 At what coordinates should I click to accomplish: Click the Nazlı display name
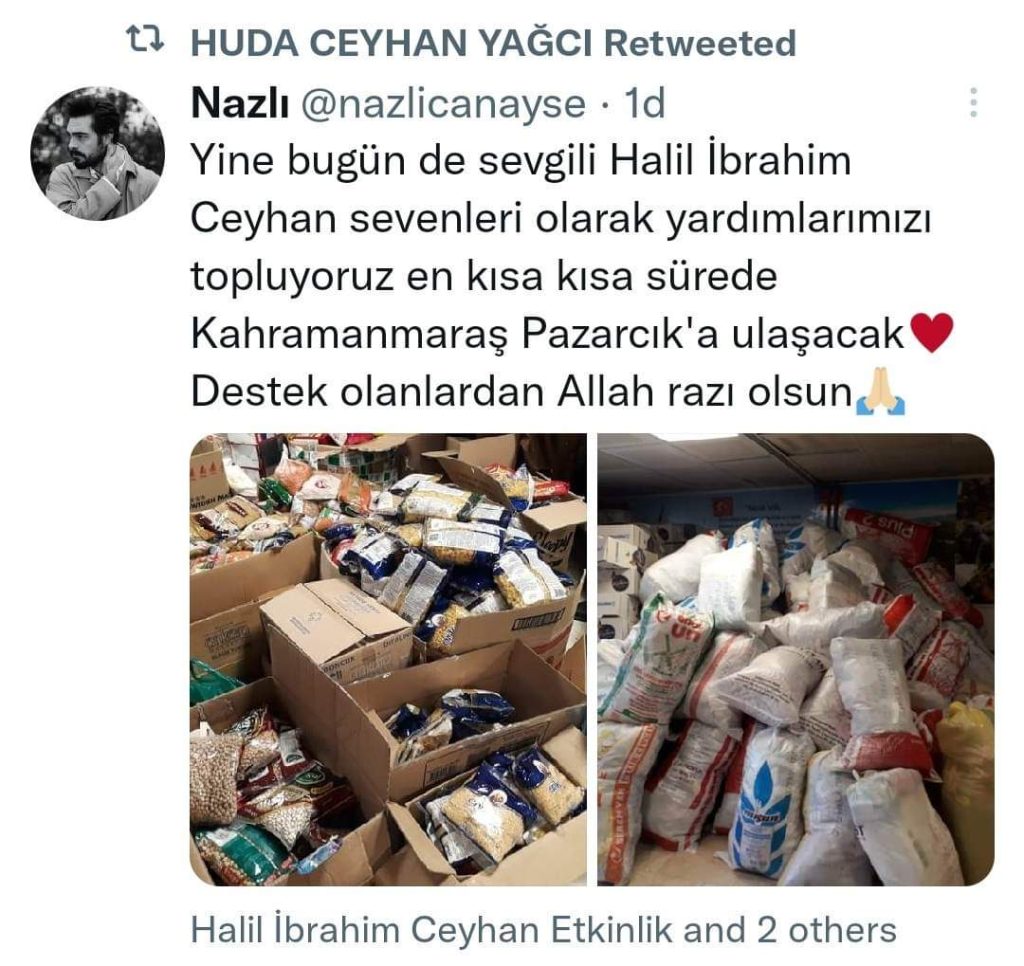(x=240, y=104)
